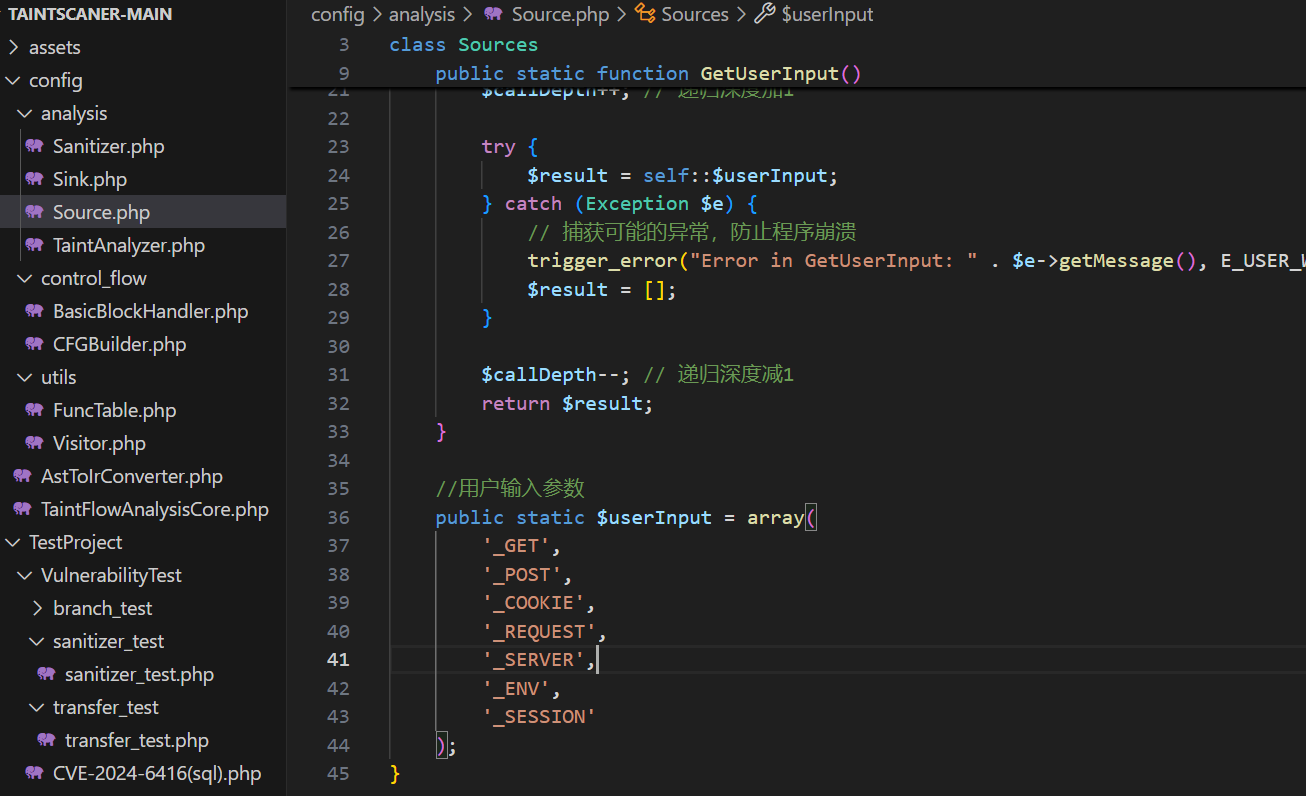Open Visitor.php in the explorer

pos(99,443)
